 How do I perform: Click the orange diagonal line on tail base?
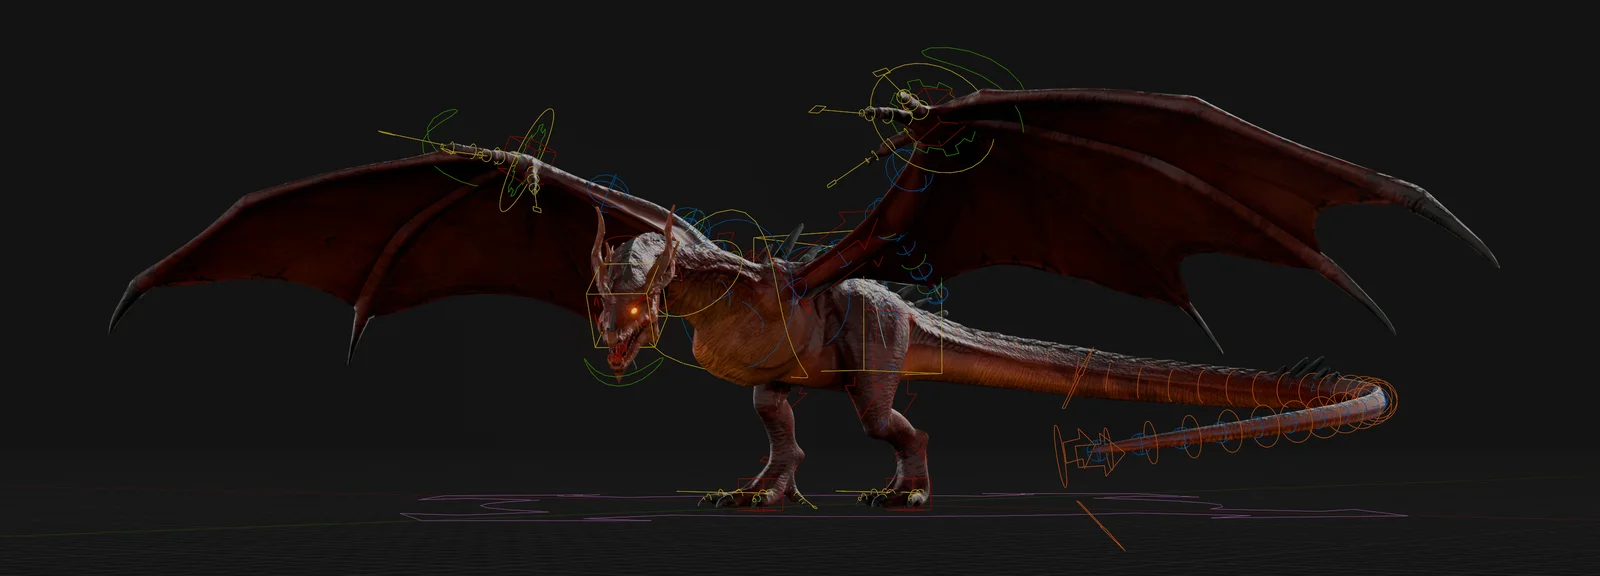click(1074, 378)
